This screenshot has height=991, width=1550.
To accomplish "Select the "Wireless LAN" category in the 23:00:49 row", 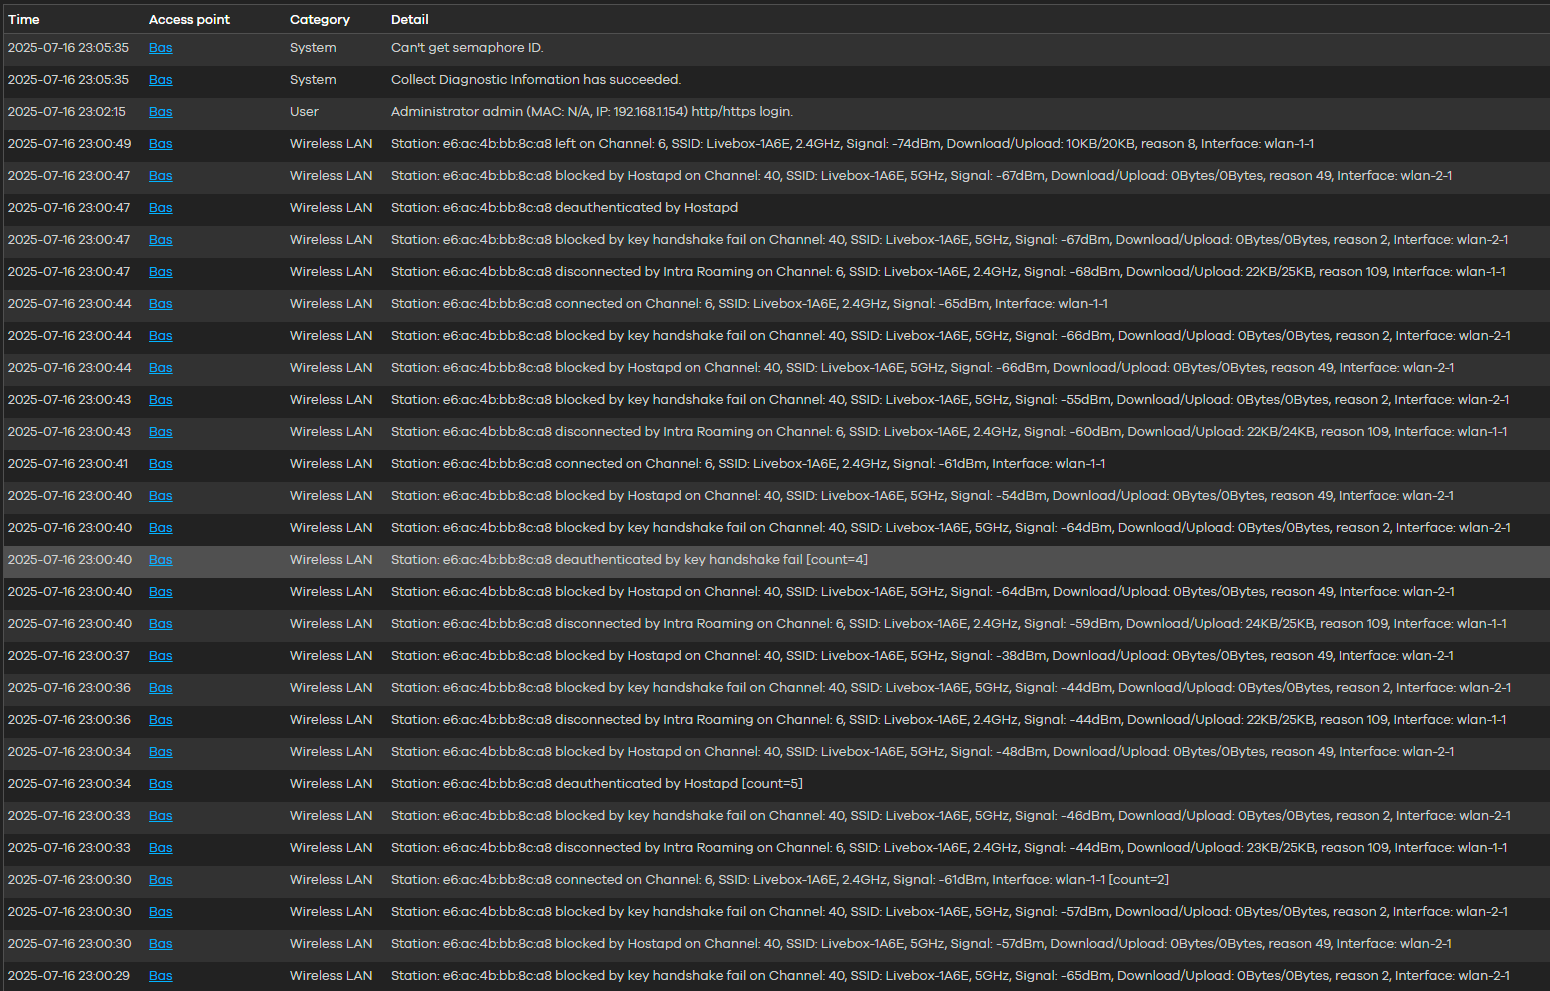I will [331, 143].
